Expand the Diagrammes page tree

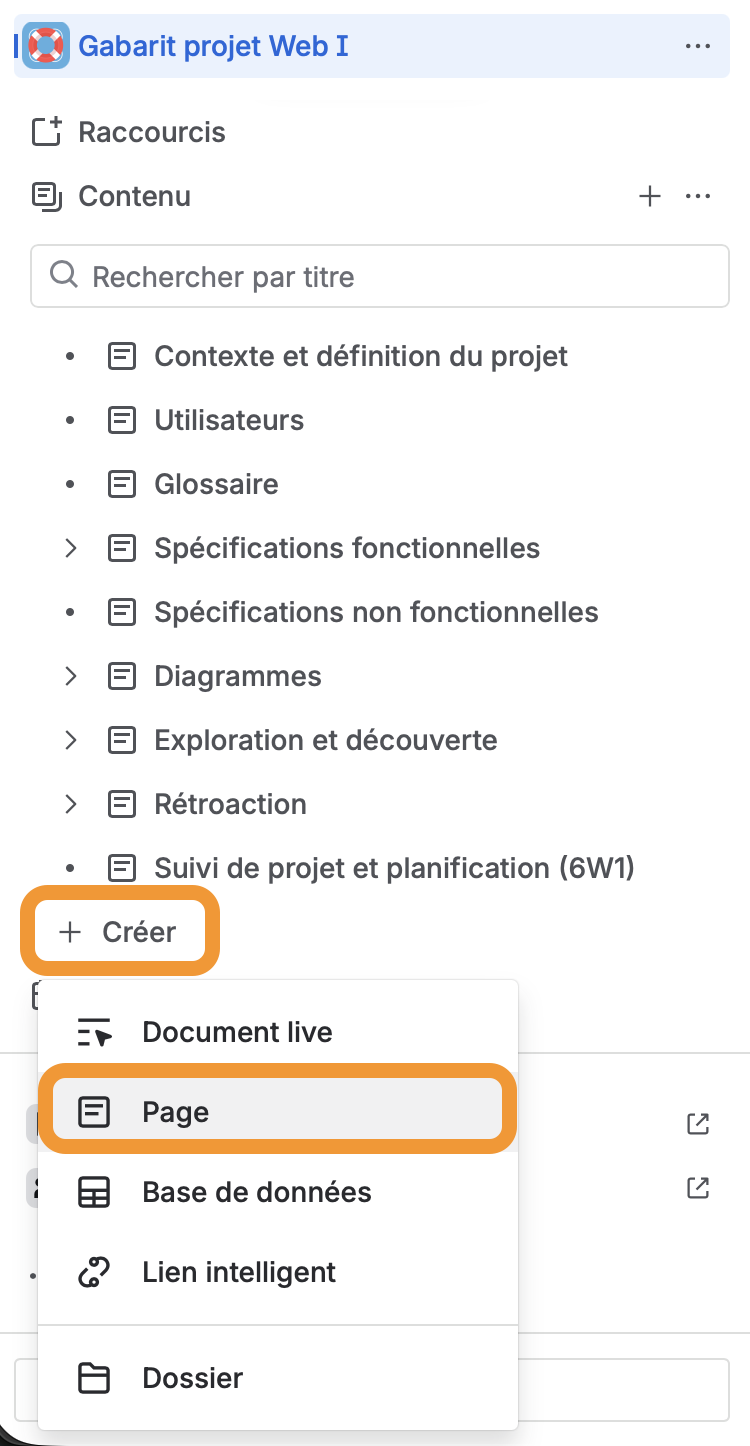[x=71, y=676]
